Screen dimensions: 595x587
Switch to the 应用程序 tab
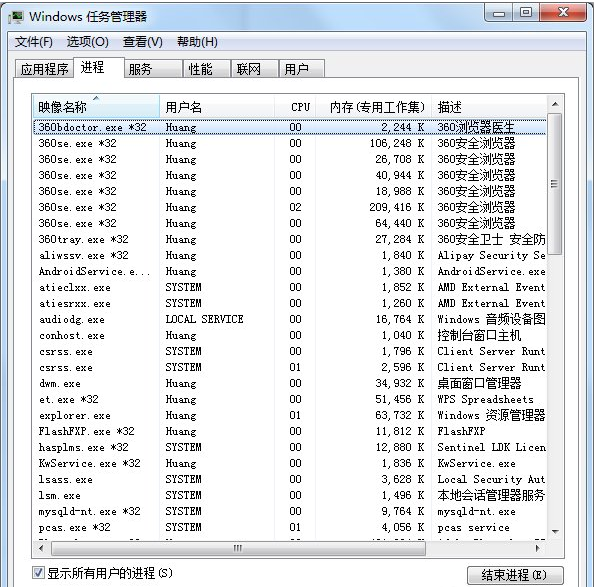point(44,69)
